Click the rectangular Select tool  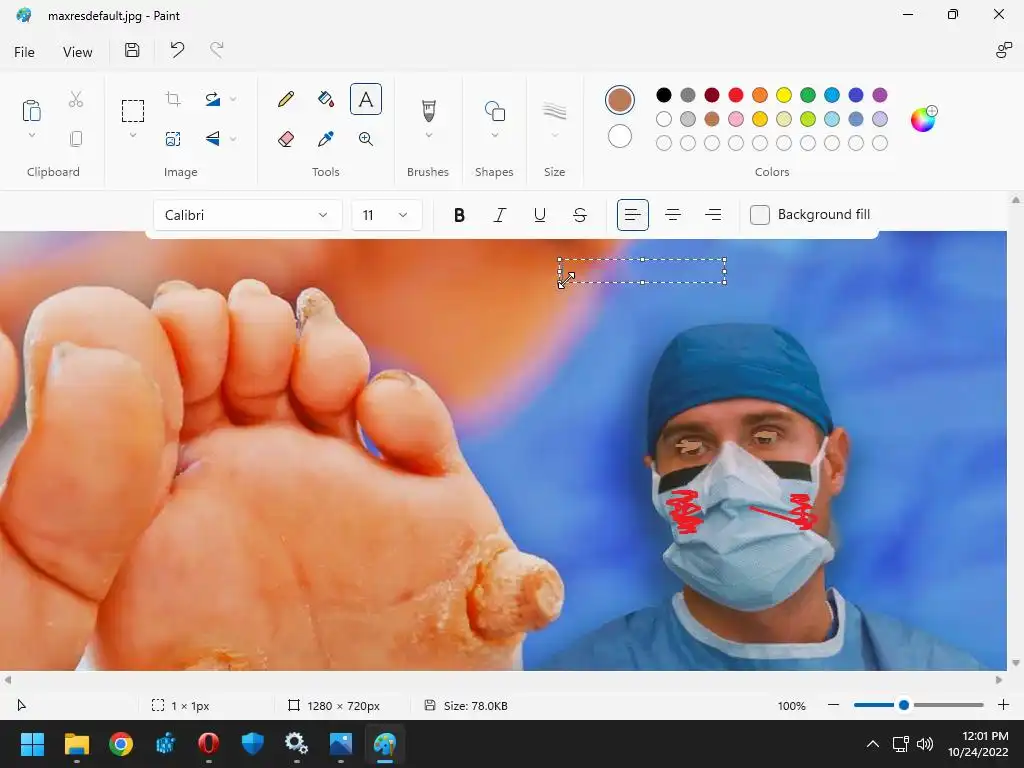click(x=133, y=111)
